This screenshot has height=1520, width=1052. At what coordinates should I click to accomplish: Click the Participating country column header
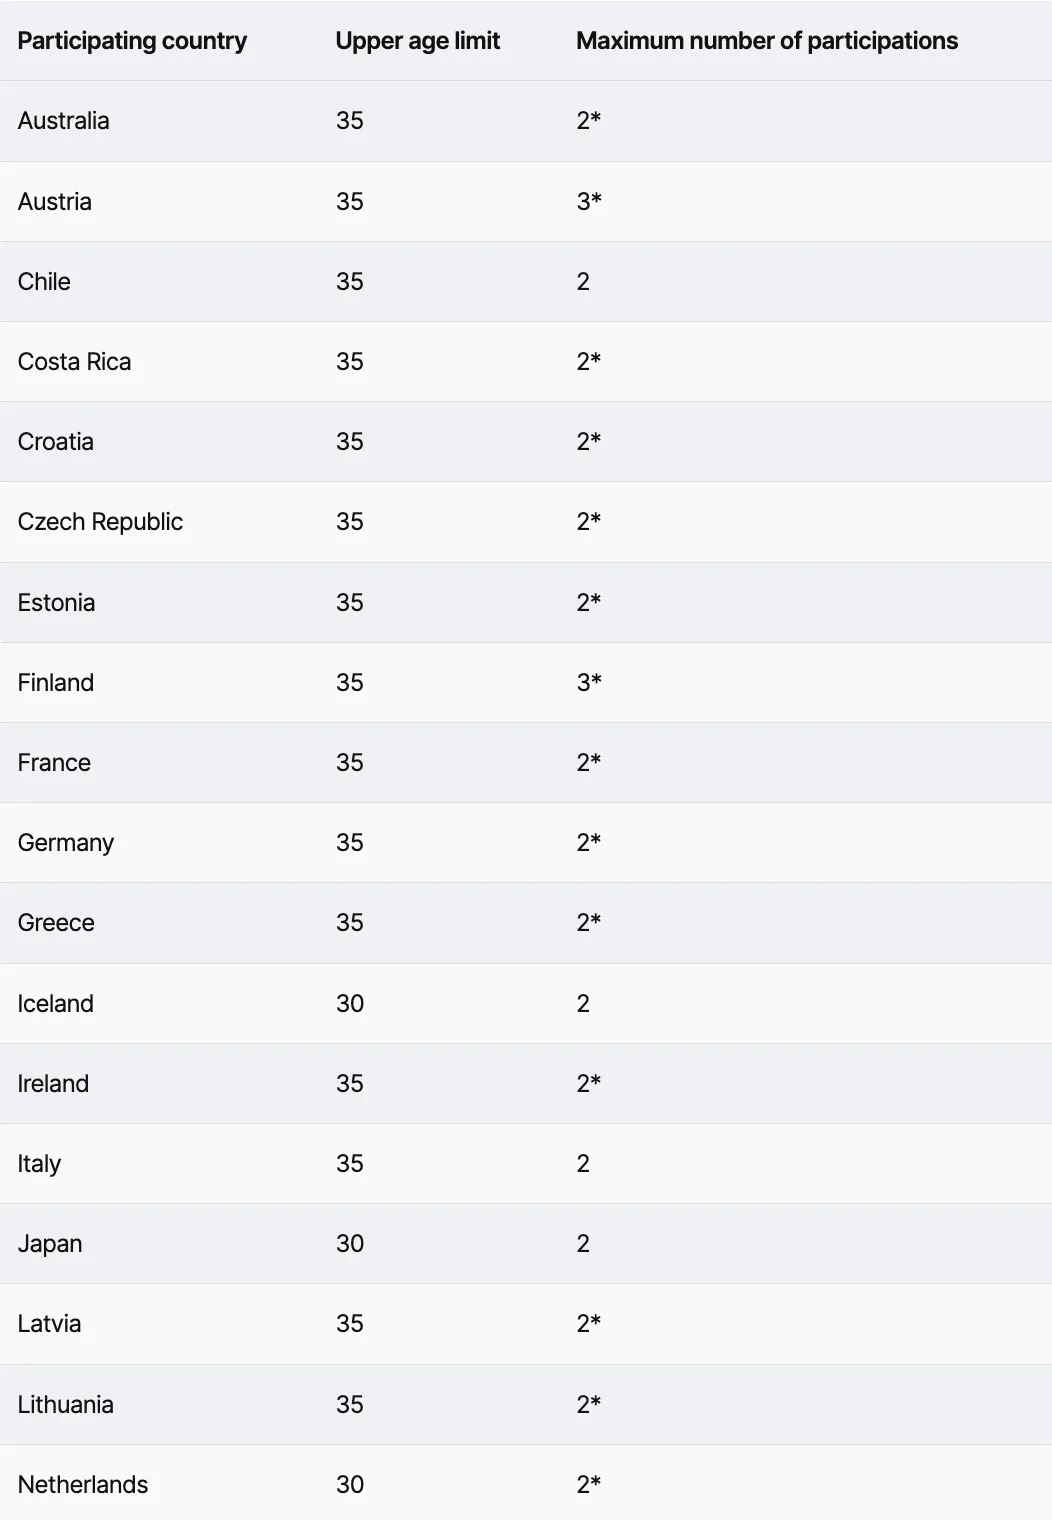point(132,41)
